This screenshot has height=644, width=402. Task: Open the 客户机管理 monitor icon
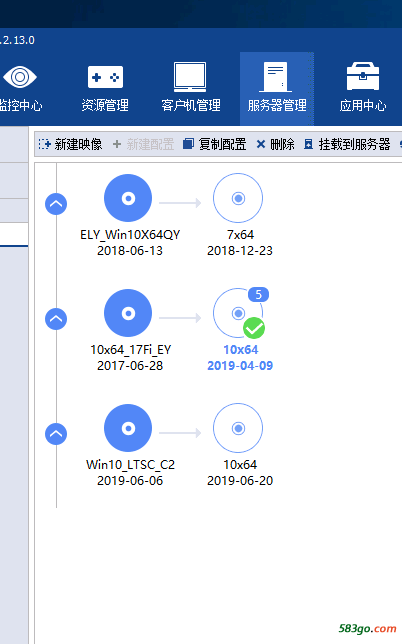point(190,77)
